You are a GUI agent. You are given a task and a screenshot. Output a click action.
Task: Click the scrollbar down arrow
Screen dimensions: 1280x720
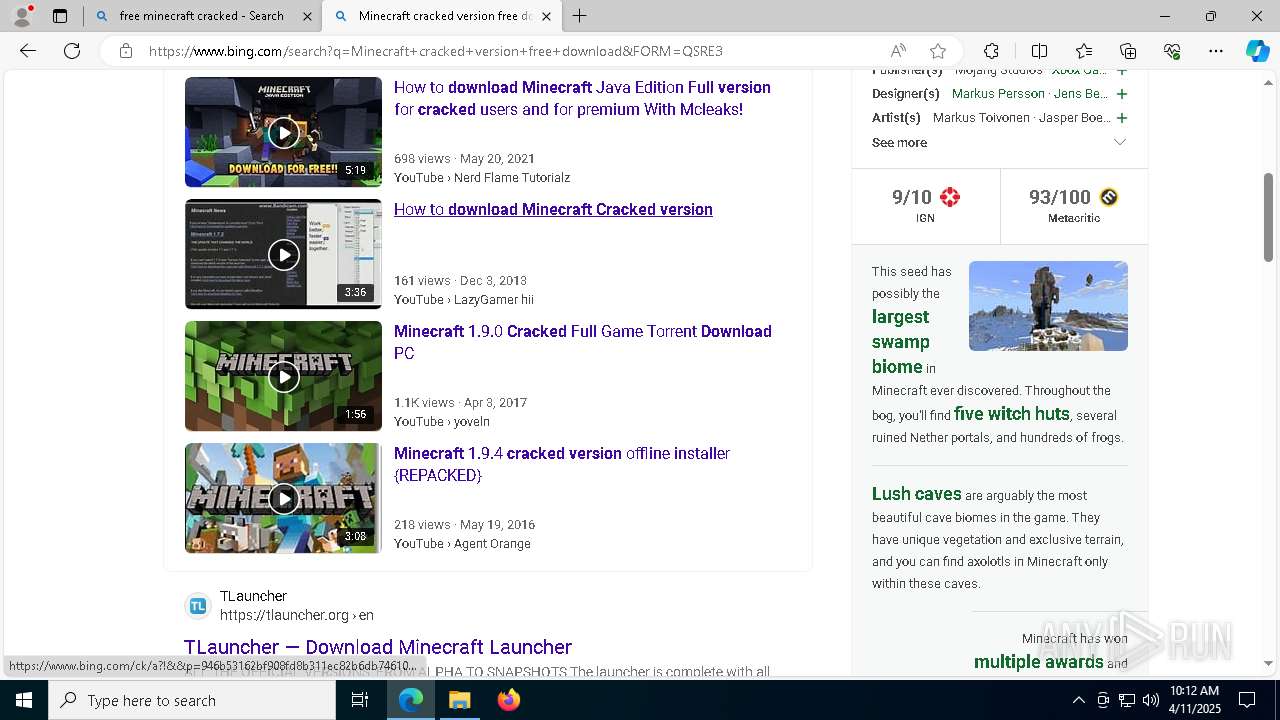(x=1269, y=663)
